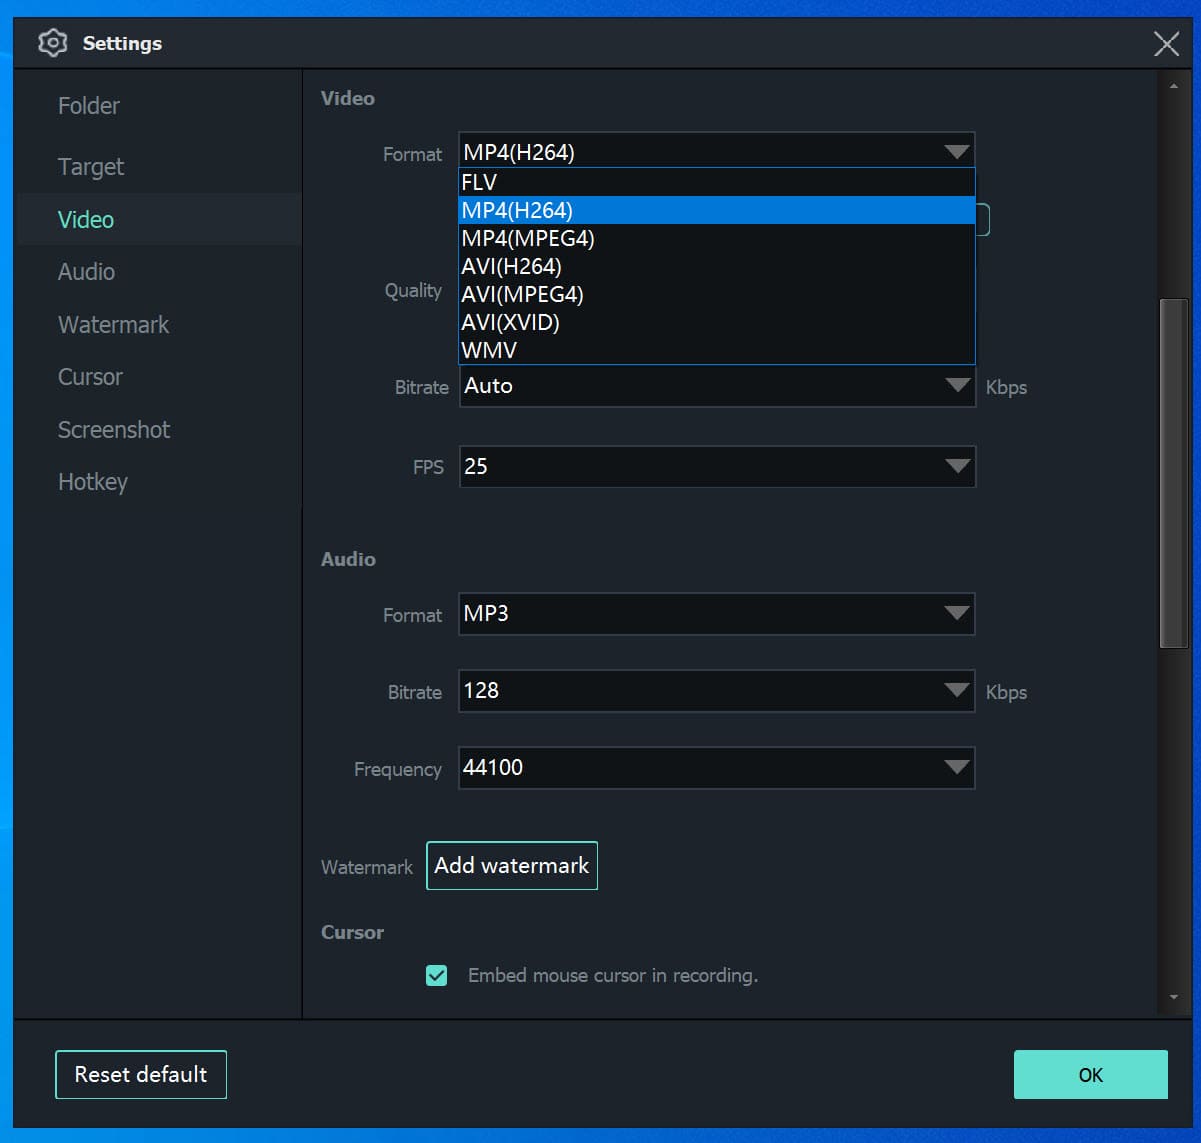1201x1143 pixels.
Task: Click the Add watermark button
Action: pyautogui.click(x=512, y=866)
